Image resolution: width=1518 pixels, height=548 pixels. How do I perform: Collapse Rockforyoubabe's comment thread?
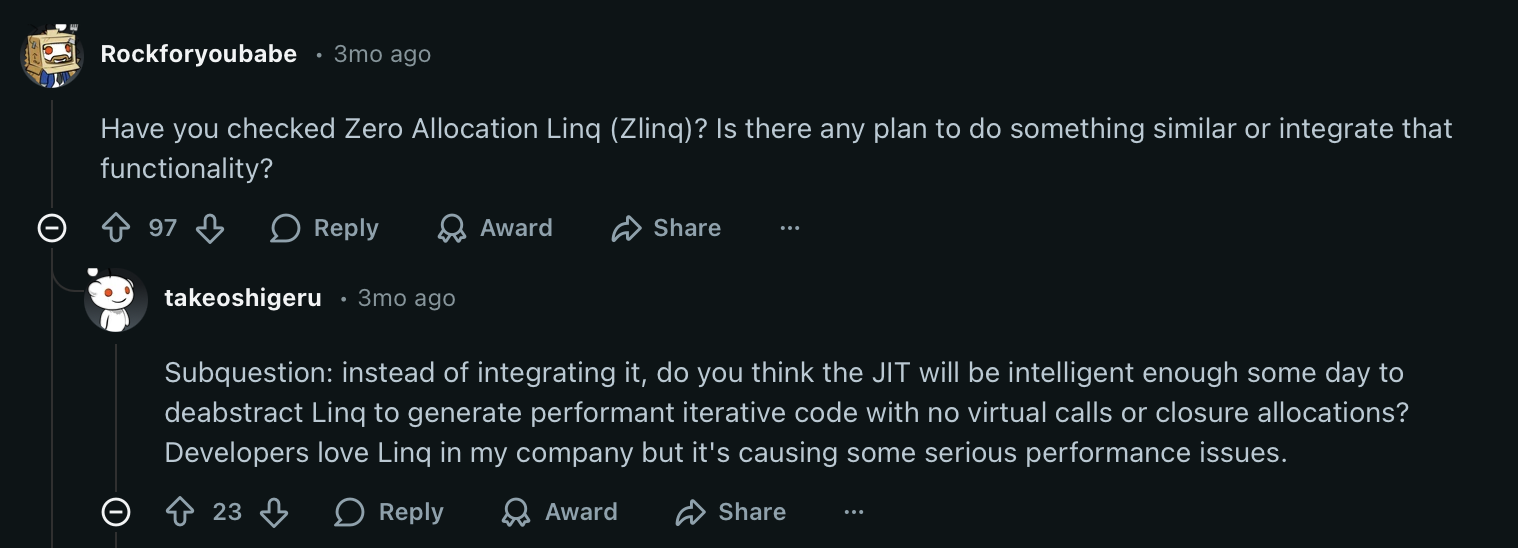[51, 229]
